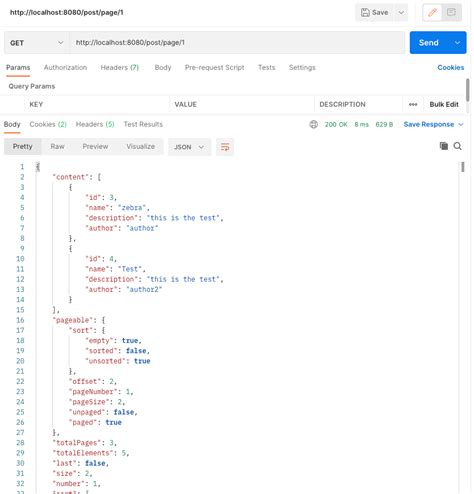The image size is (474, 494).
Task: Open the Settings tab
Action: pos(302,68)
